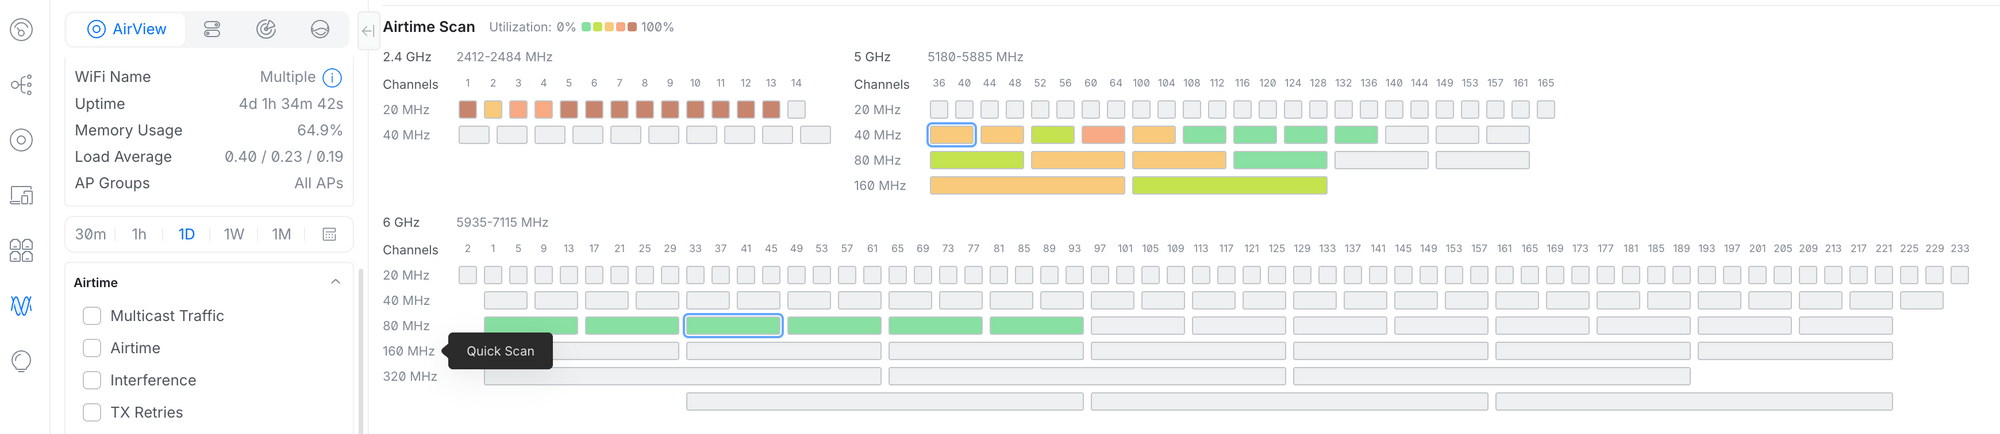The height and width of the screenshot is (434, 2000).
Task: Tick the TX Retries checkbox
Action: point(92,412)
